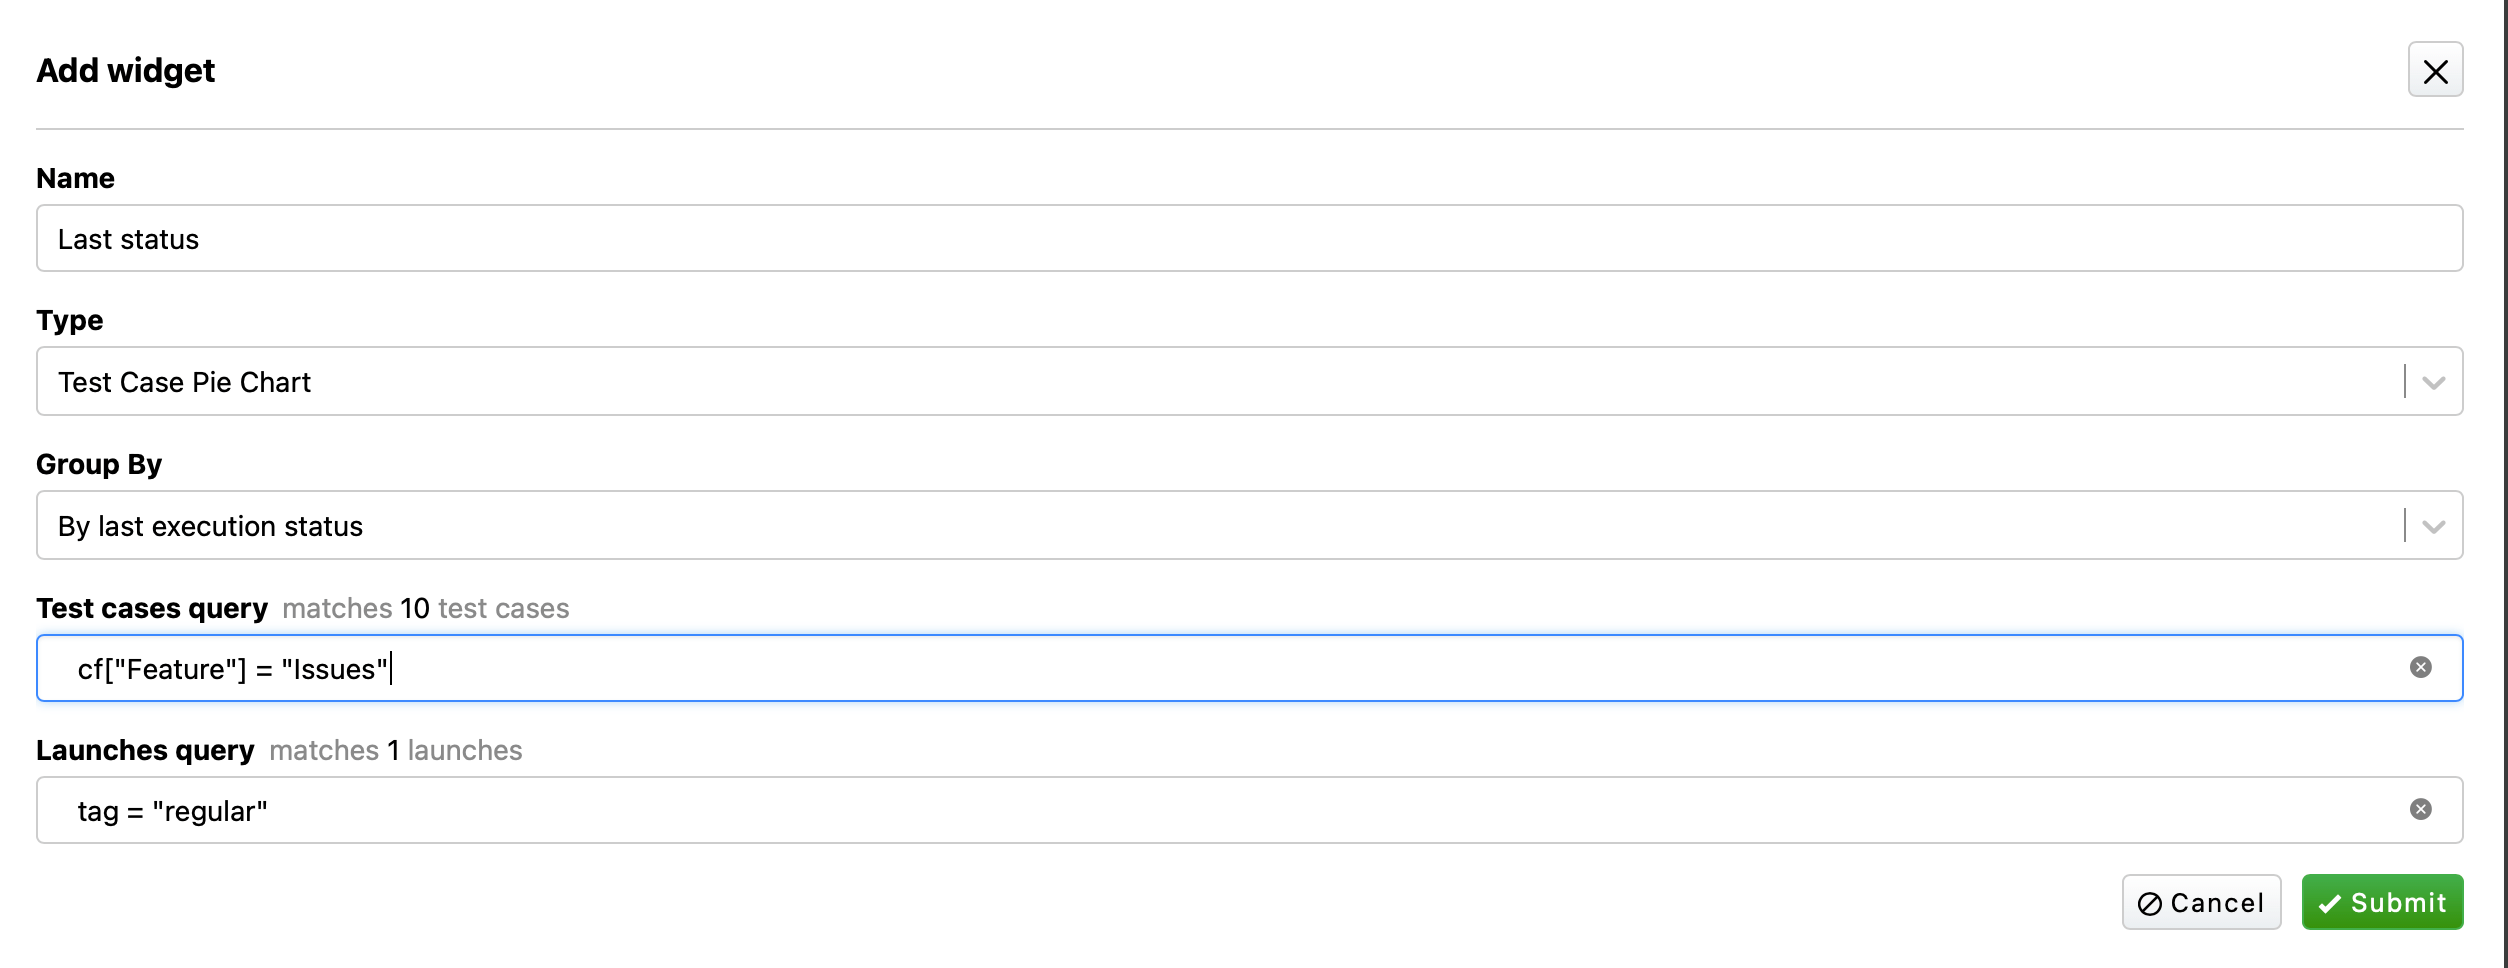This screenshot has height=968, width=2508.
Task: Click the Add widget dialog title
Action: (125, 70)
